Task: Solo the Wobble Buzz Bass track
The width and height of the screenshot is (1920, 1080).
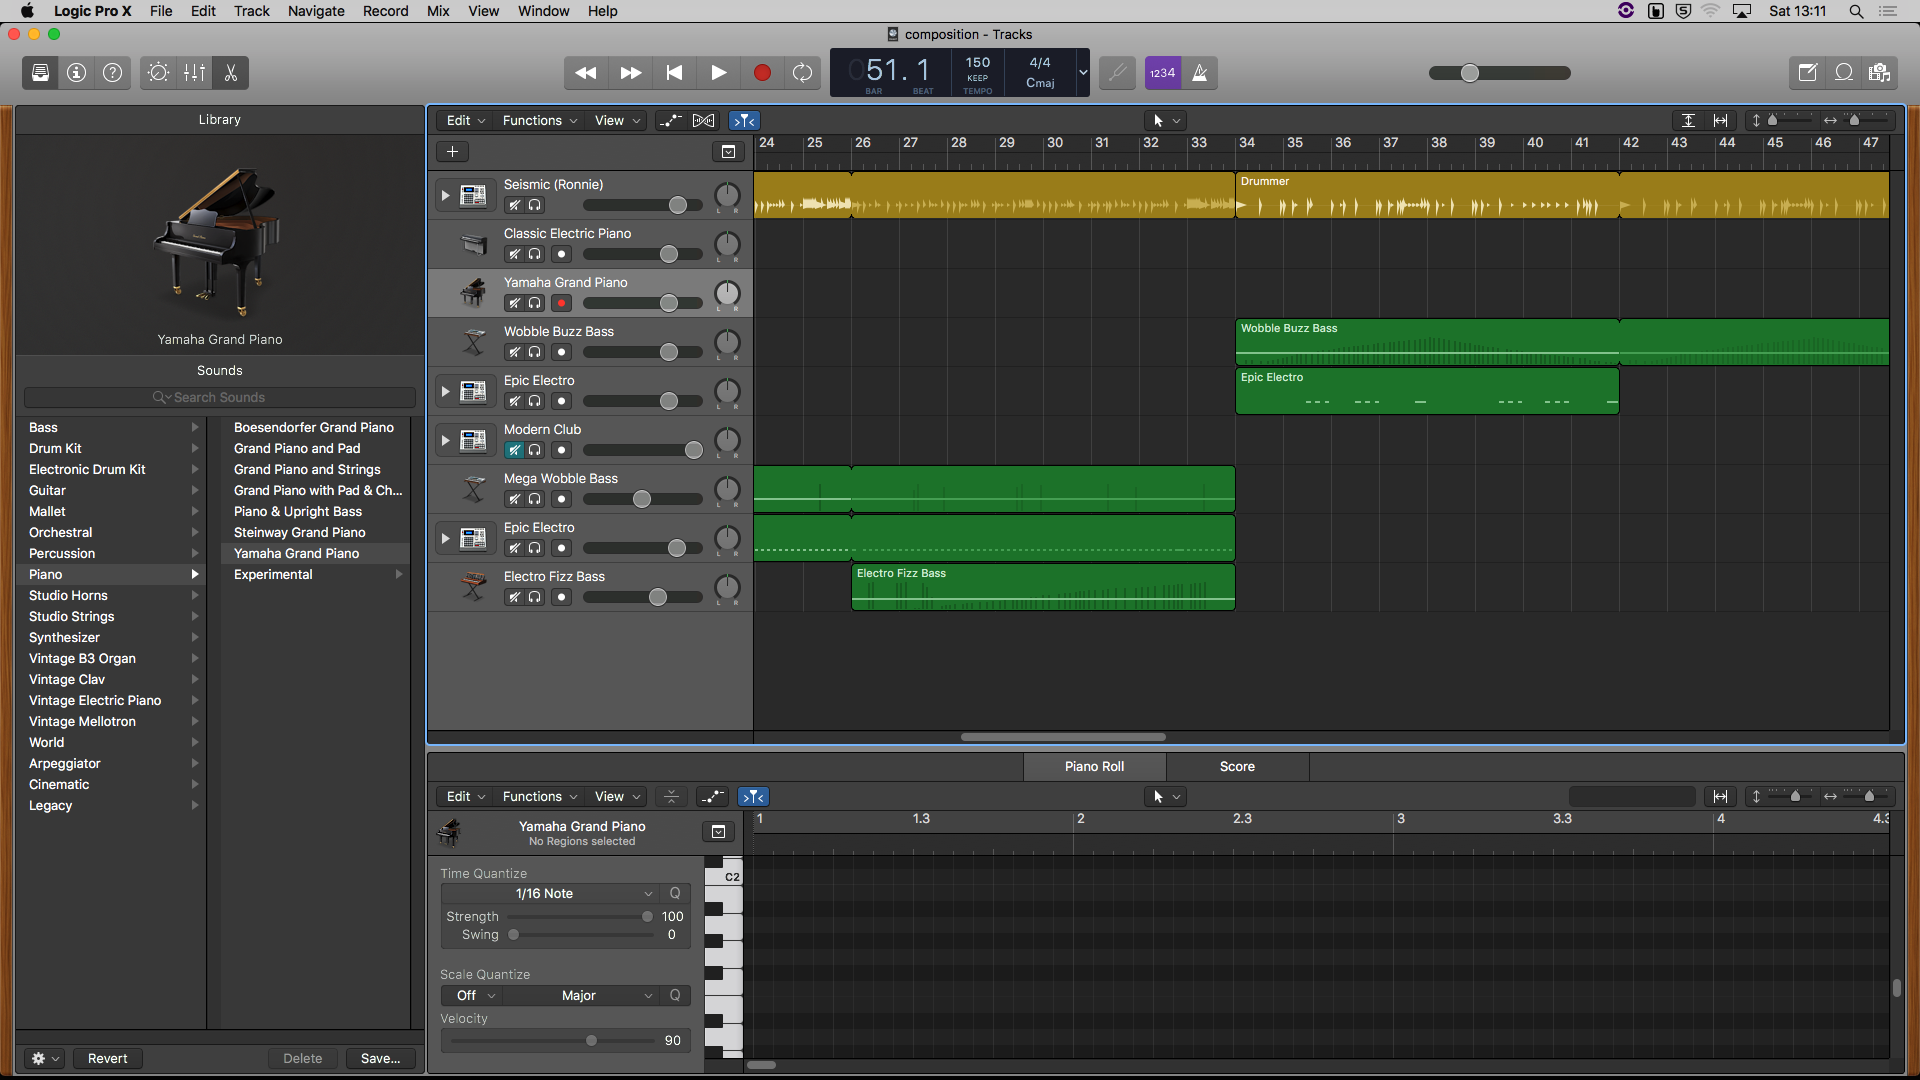Action: point(535,352)
